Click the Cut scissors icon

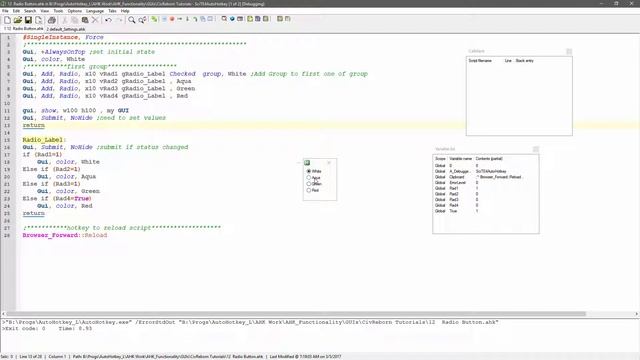tap(64, 20)
